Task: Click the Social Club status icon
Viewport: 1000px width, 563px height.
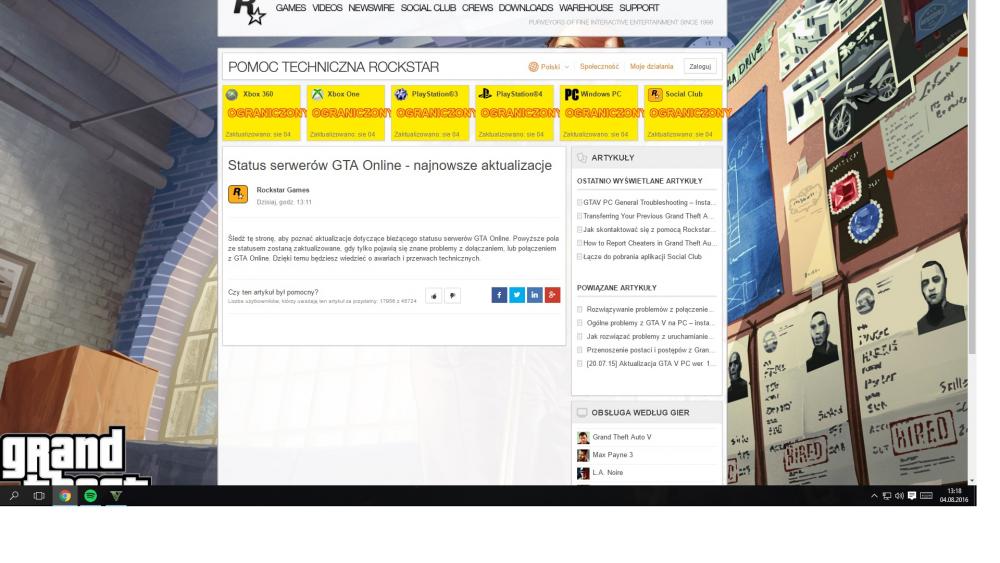Action: point(655,94)
